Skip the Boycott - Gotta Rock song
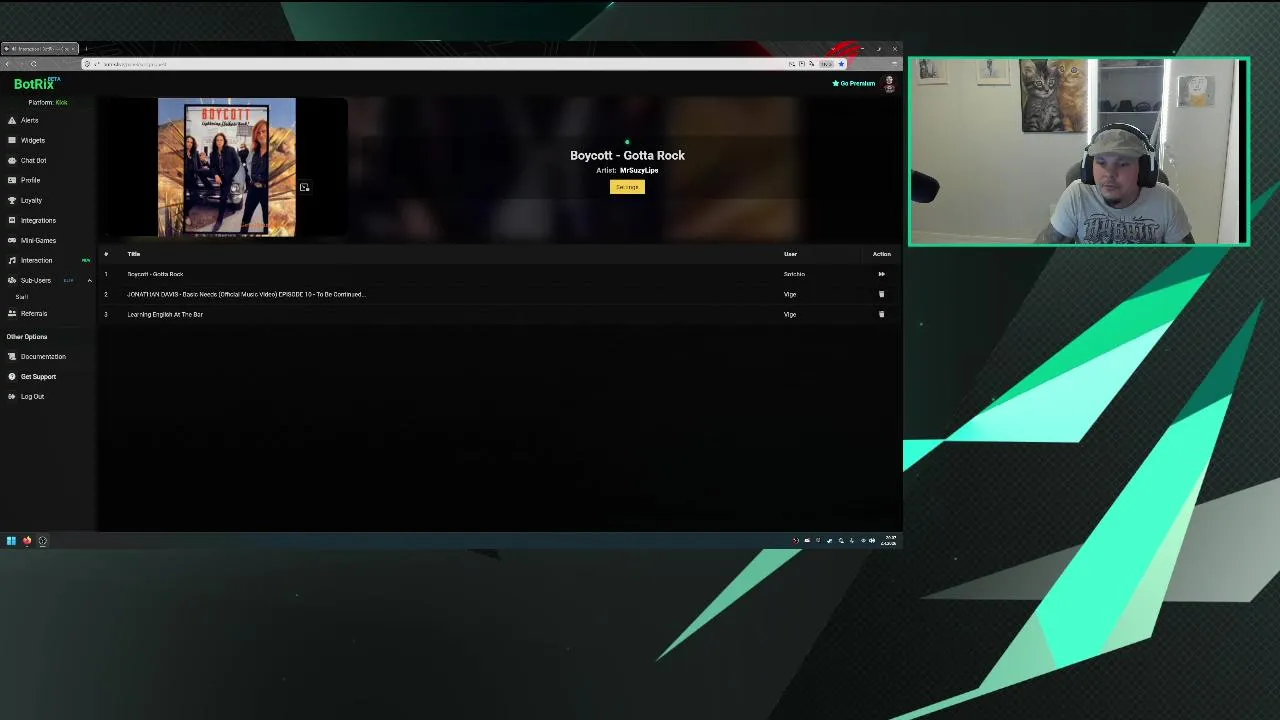The width and height of the screenshot is (1280, 720). (881, 274)
